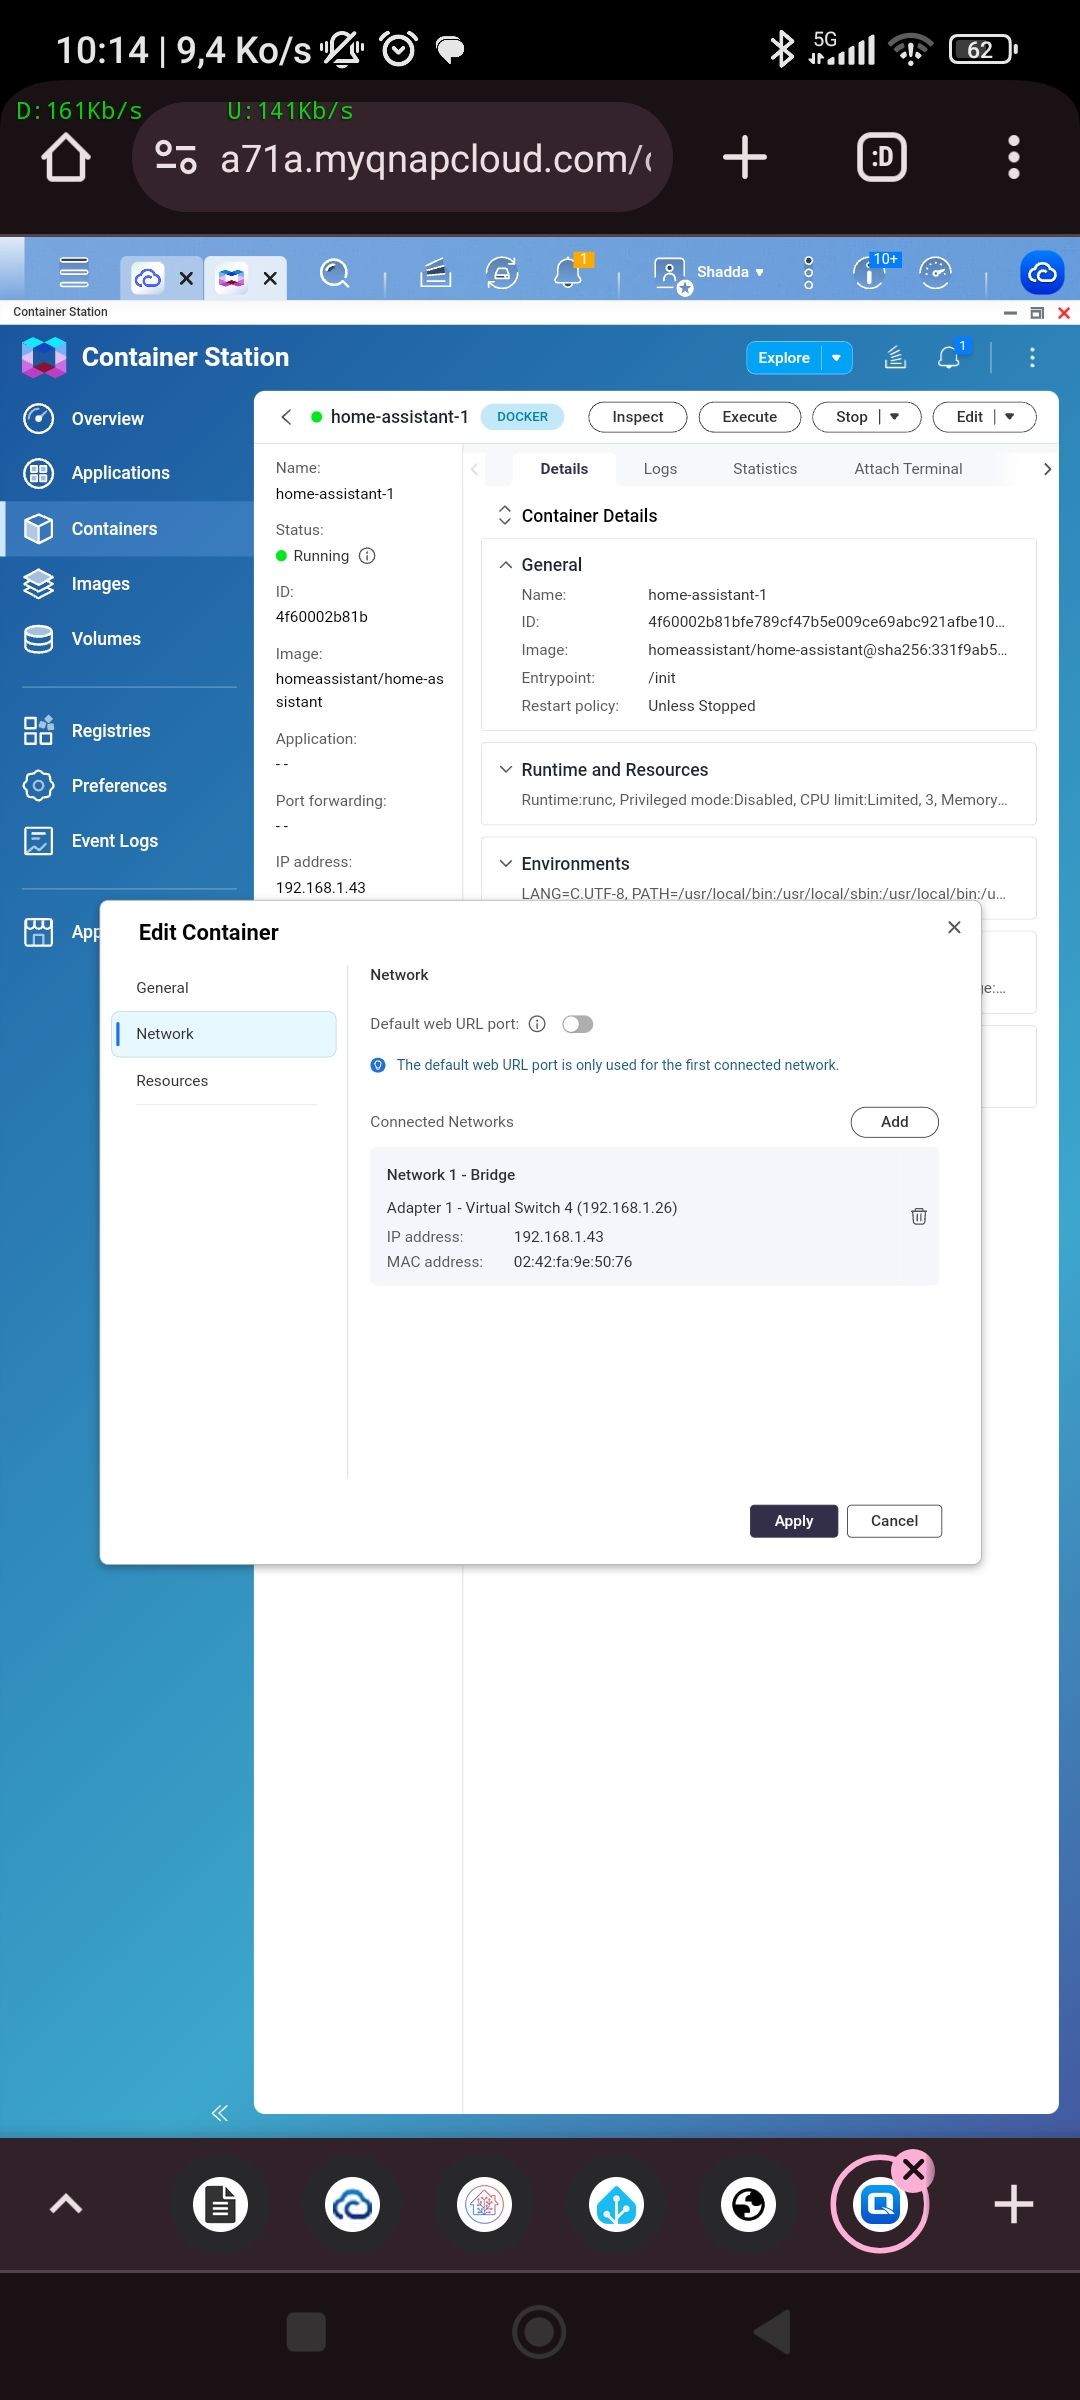
Task: Open QTS background tasks icon
Action: click(435, 272)
